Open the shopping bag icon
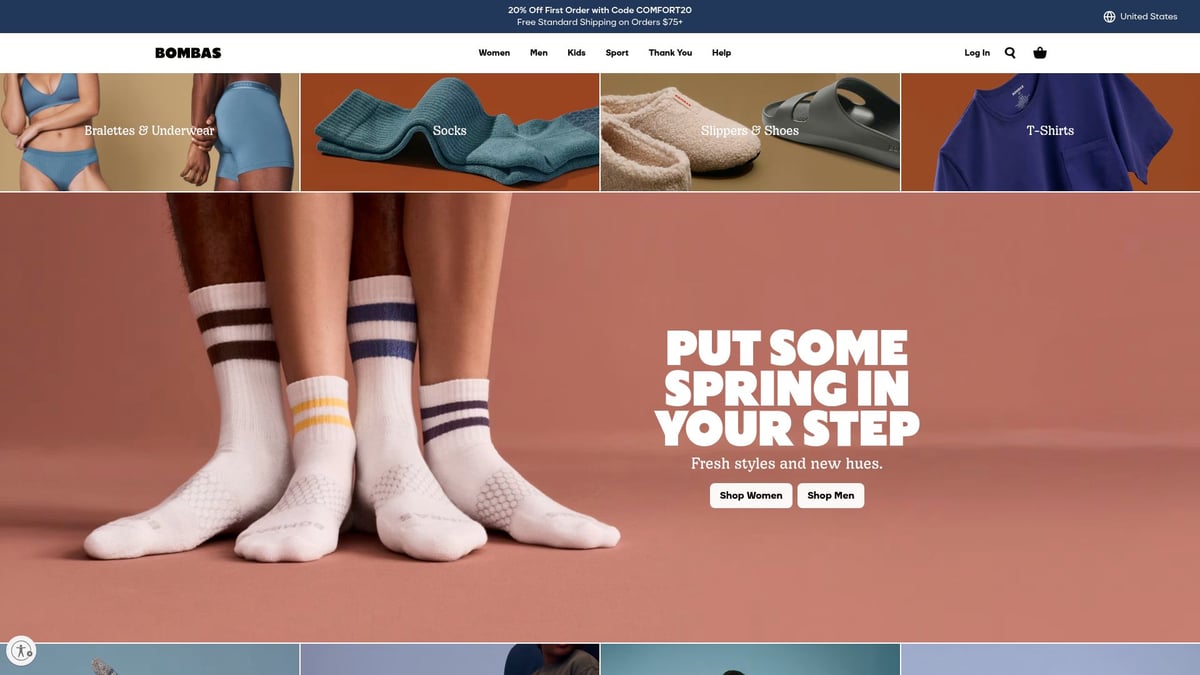The image size is (1200, 675). pyautogui.click(x=1040, y=52)
